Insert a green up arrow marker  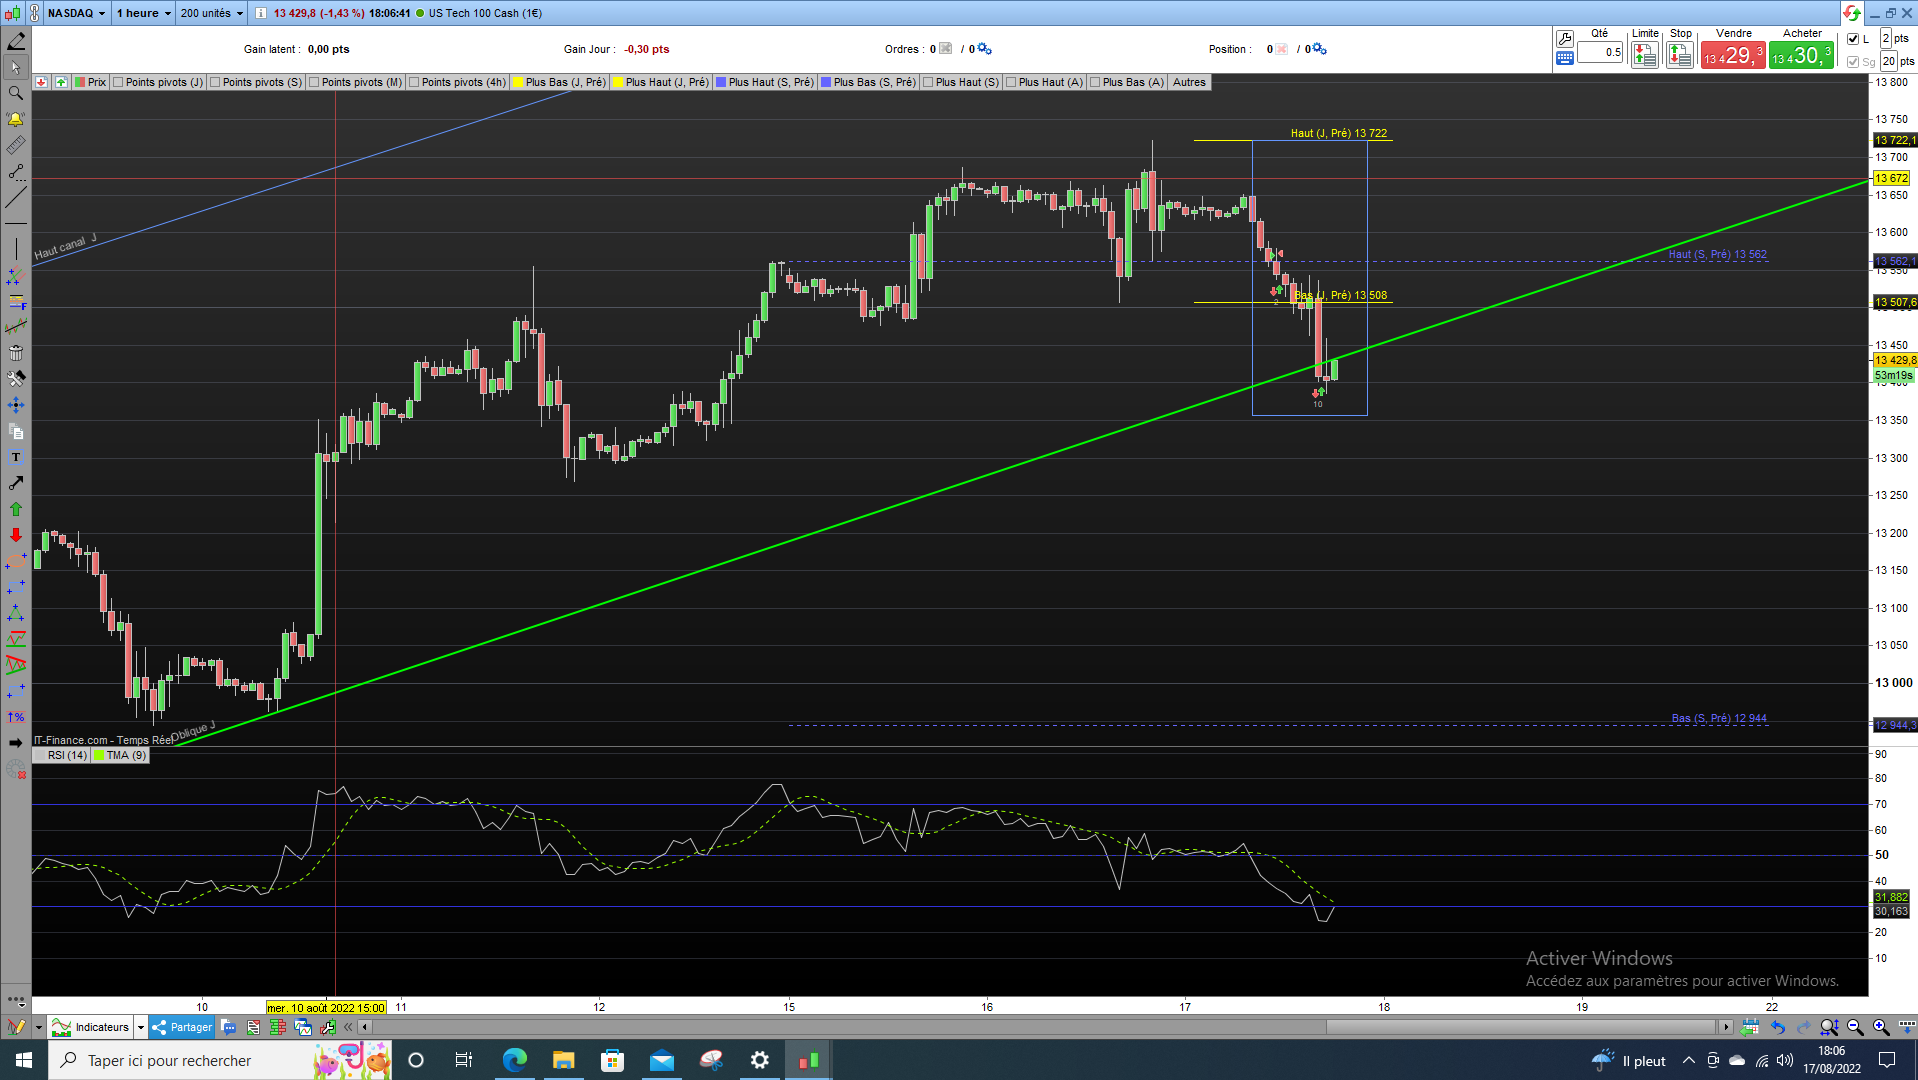pyautogui.click(x=16, y=509)
